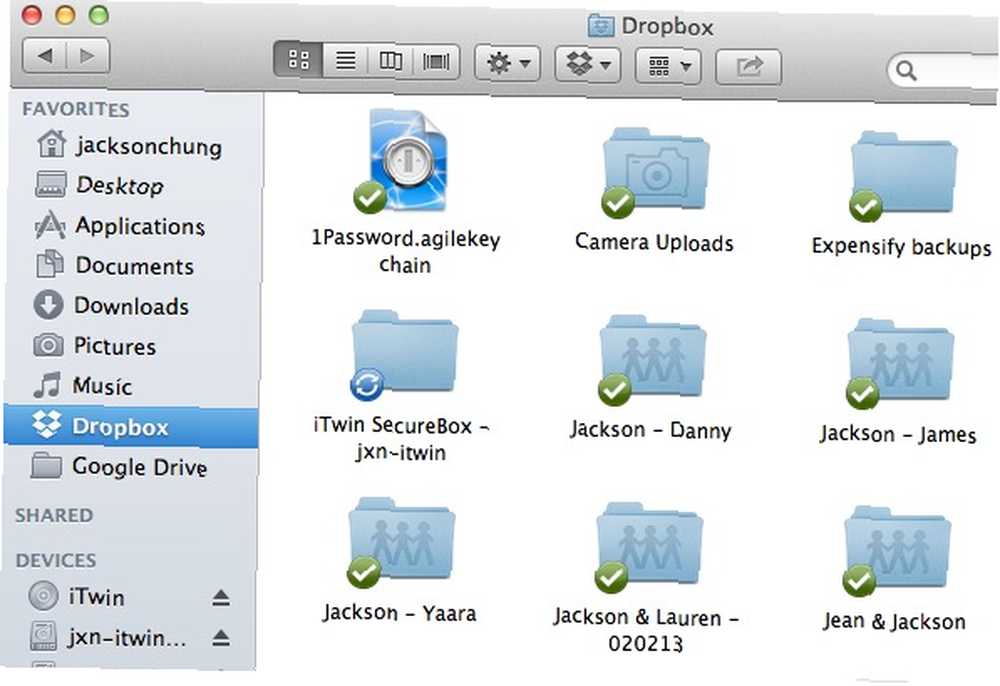1000x686 pixels.
Task: Select Documents in sidebar
Action: pyautogui.click(x=115, y=265)
